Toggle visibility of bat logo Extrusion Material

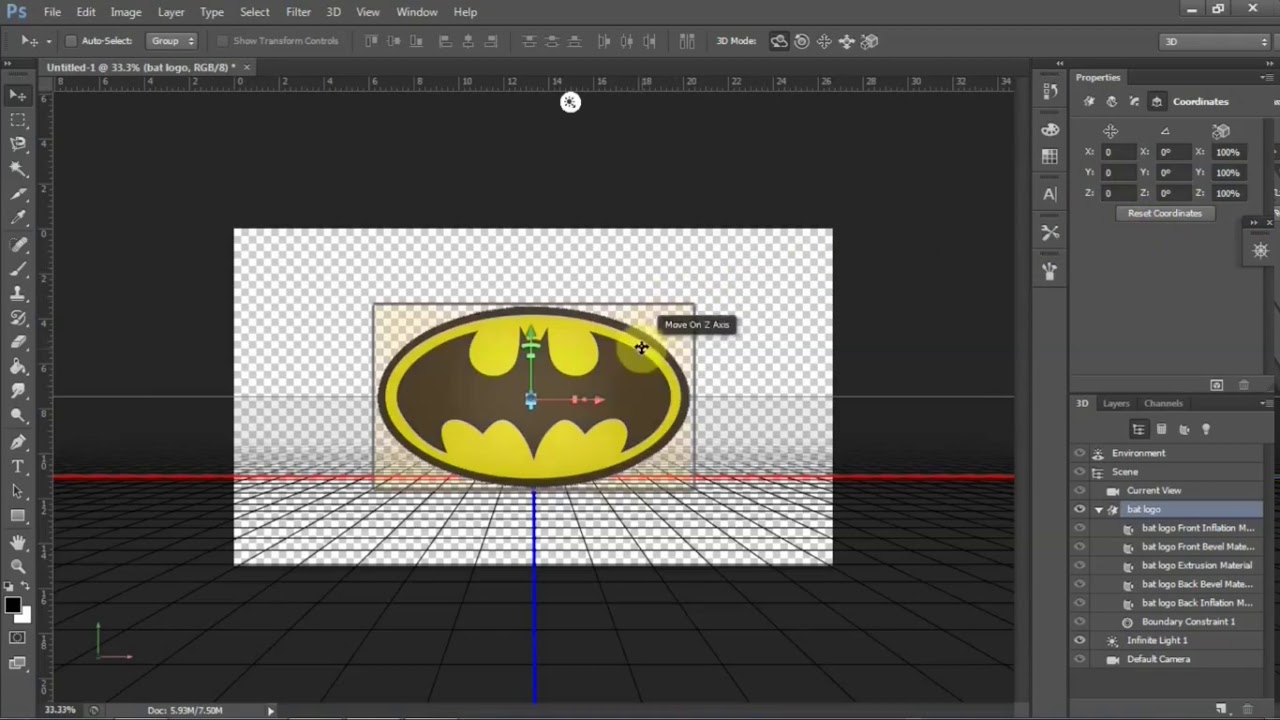coord(1079,565)
